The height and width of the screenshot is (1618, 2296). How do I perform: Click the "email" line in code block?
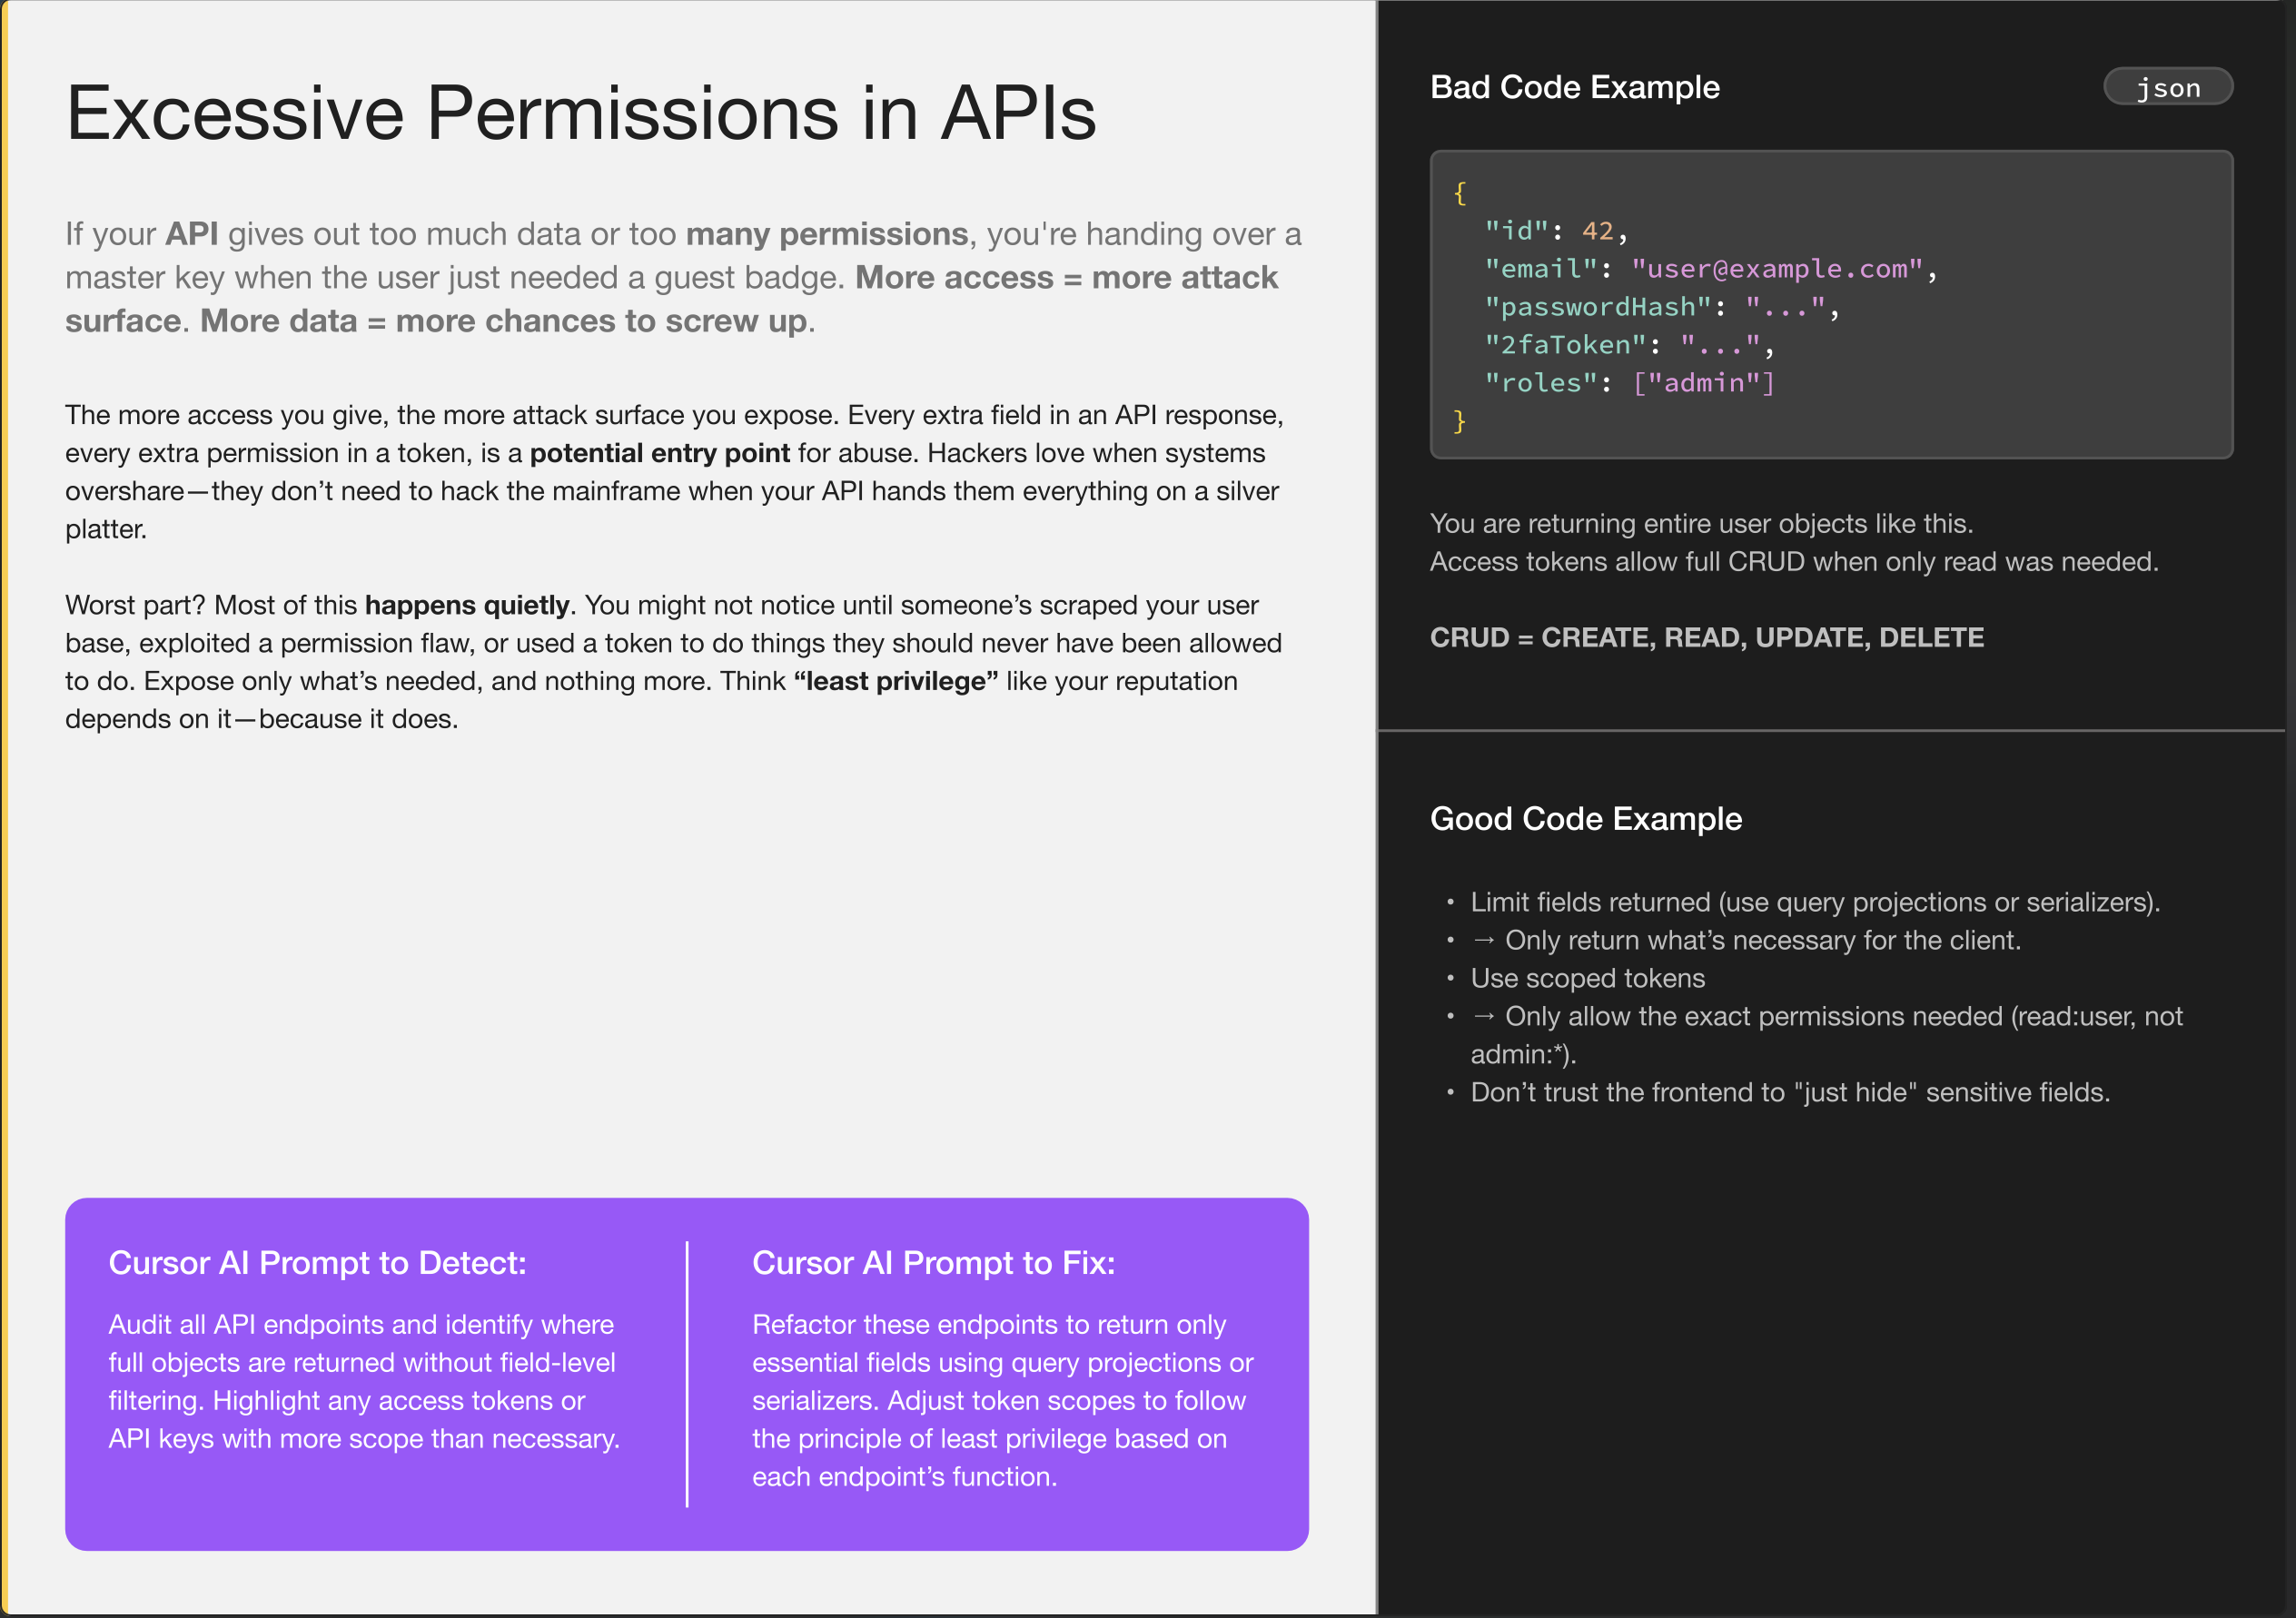click(1710, 269)
